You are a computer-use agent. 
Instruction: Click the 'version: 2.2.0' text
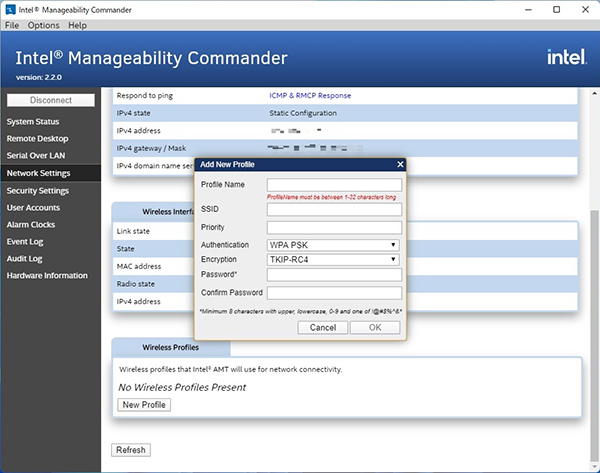click(x=39, y=77)
